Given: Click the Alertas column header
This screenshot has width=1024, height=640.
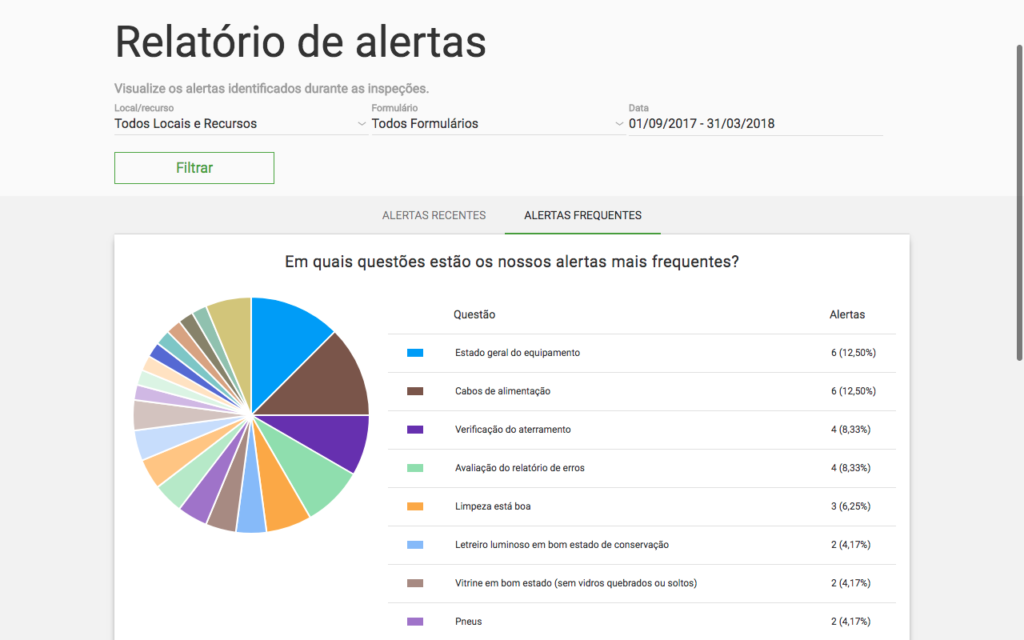Looking at the screenshot, I should coord(846,314).
